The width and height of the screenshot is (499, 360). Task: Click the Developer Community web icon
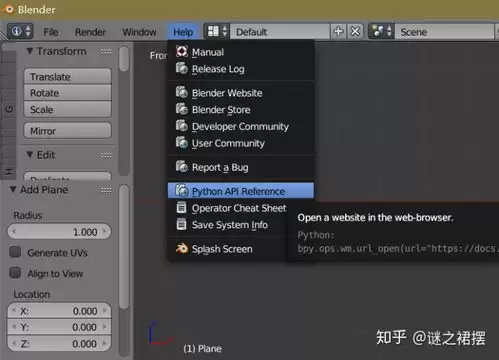point(182,126)
